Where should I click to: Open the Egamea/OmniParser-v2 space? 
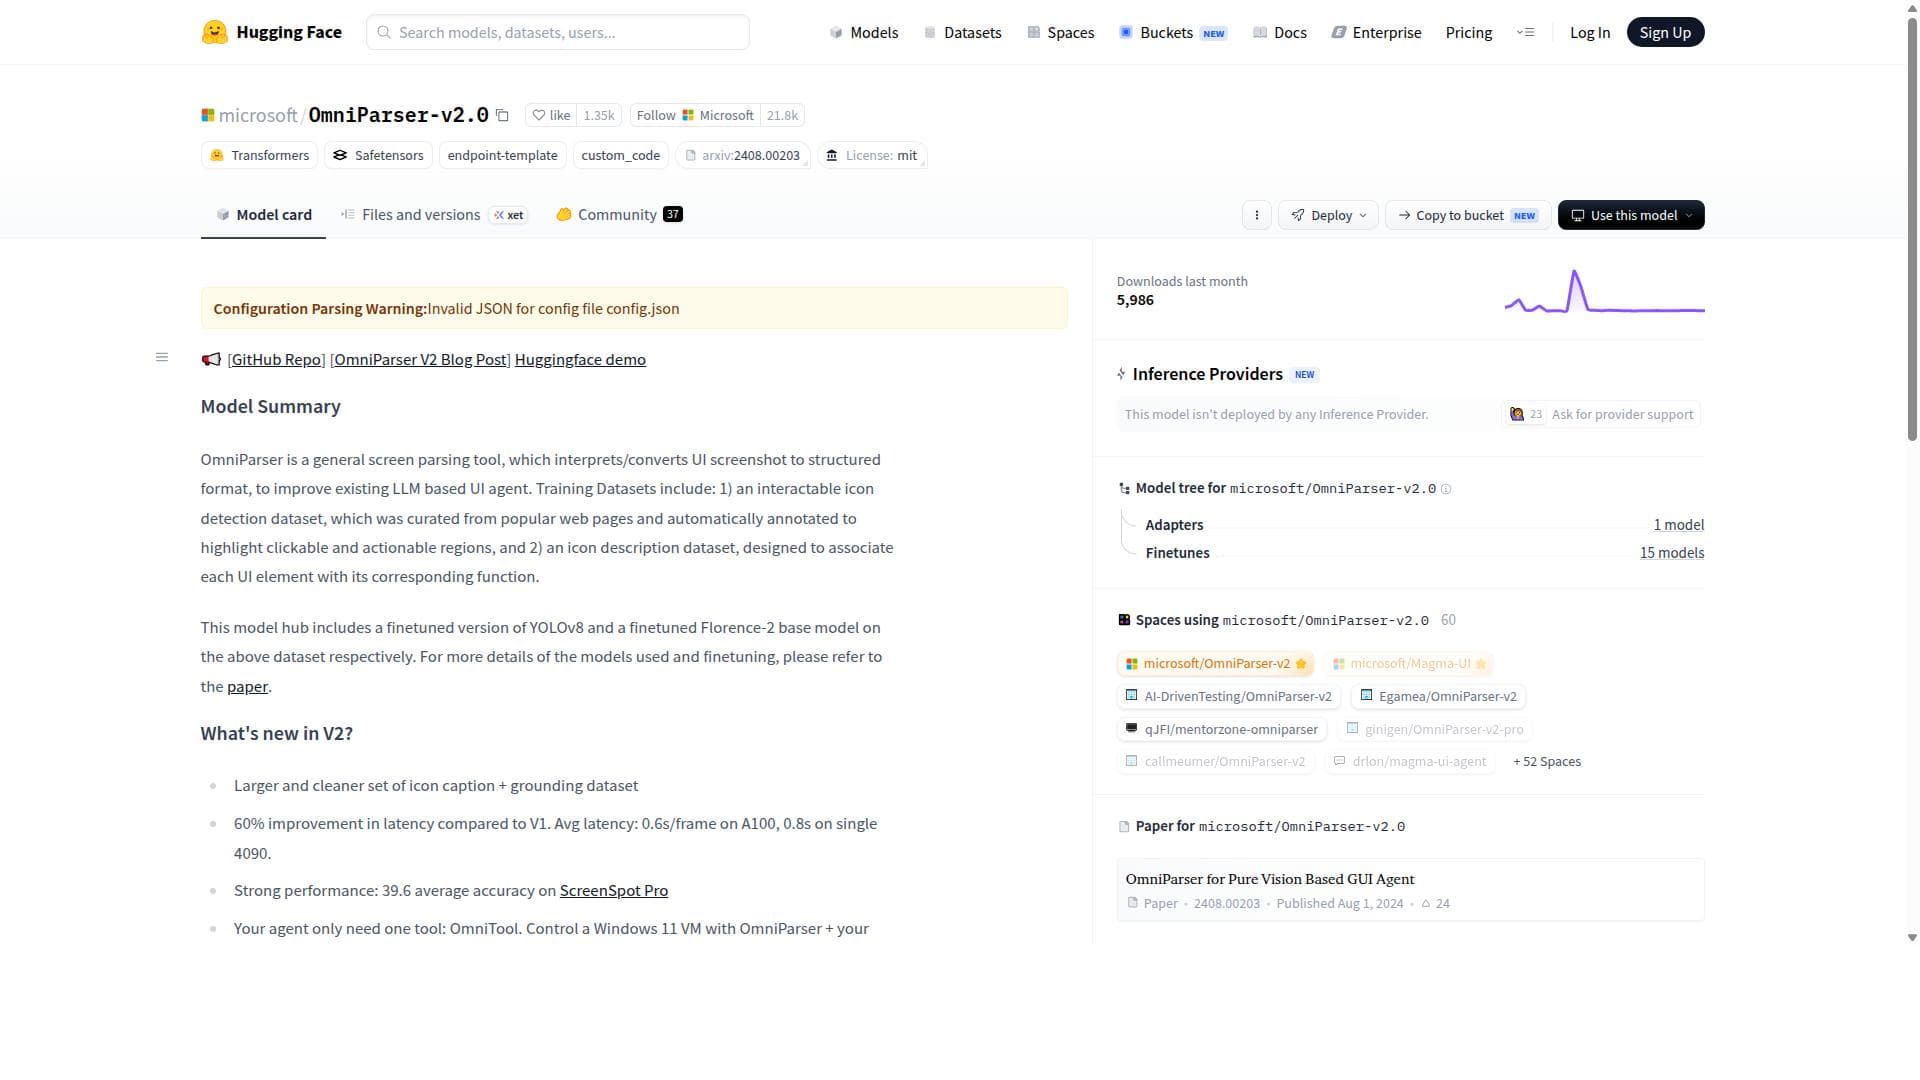pyautogui.click(x=1438, y=696)
